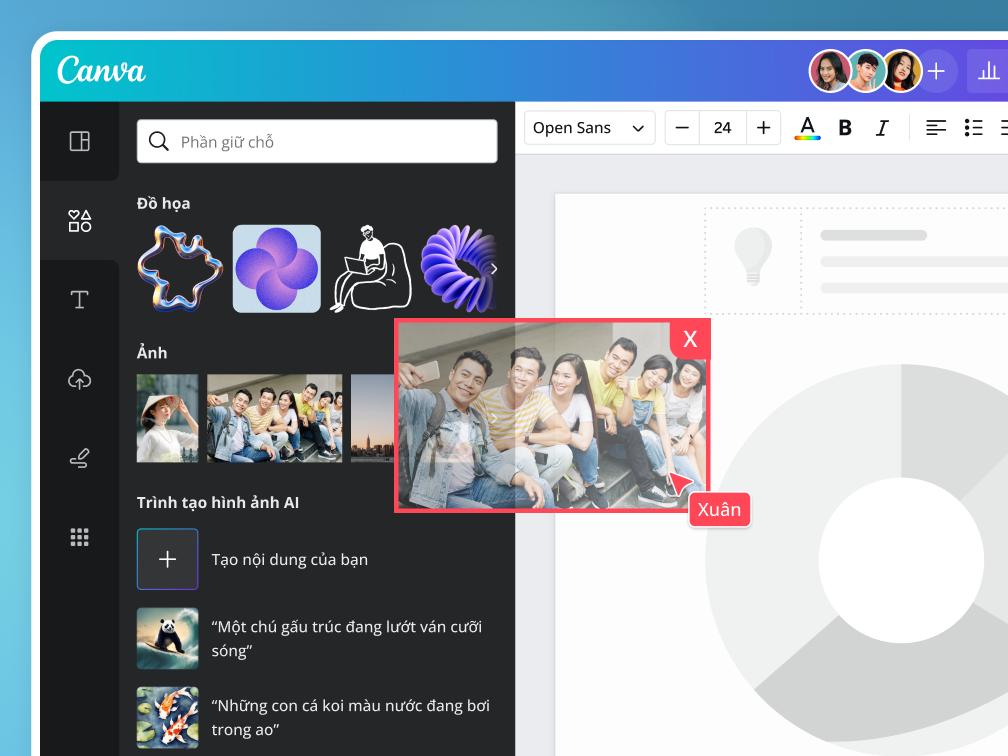This screenshot has width=1008, height=756.
Task: Click the 'Phần giữ chỗ' search field
Action: point(317,141)
